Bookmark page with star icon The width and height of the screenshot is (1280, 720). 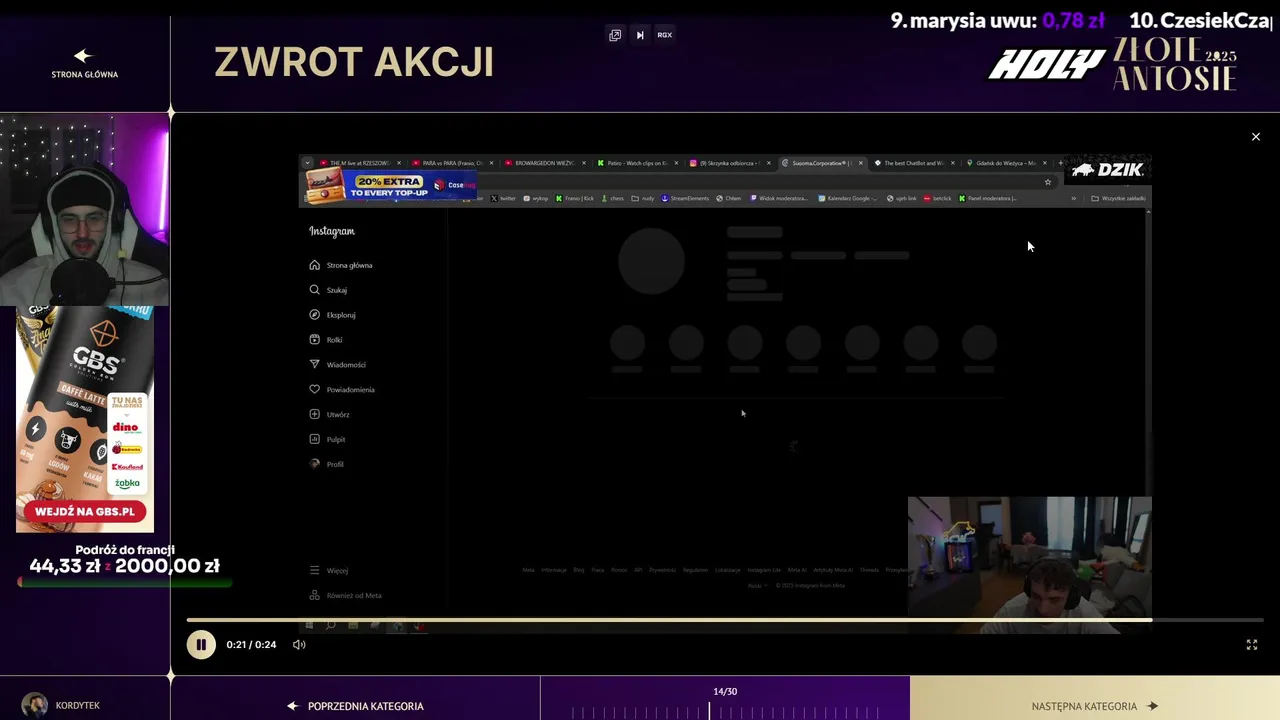click(x=1048, y=182)
